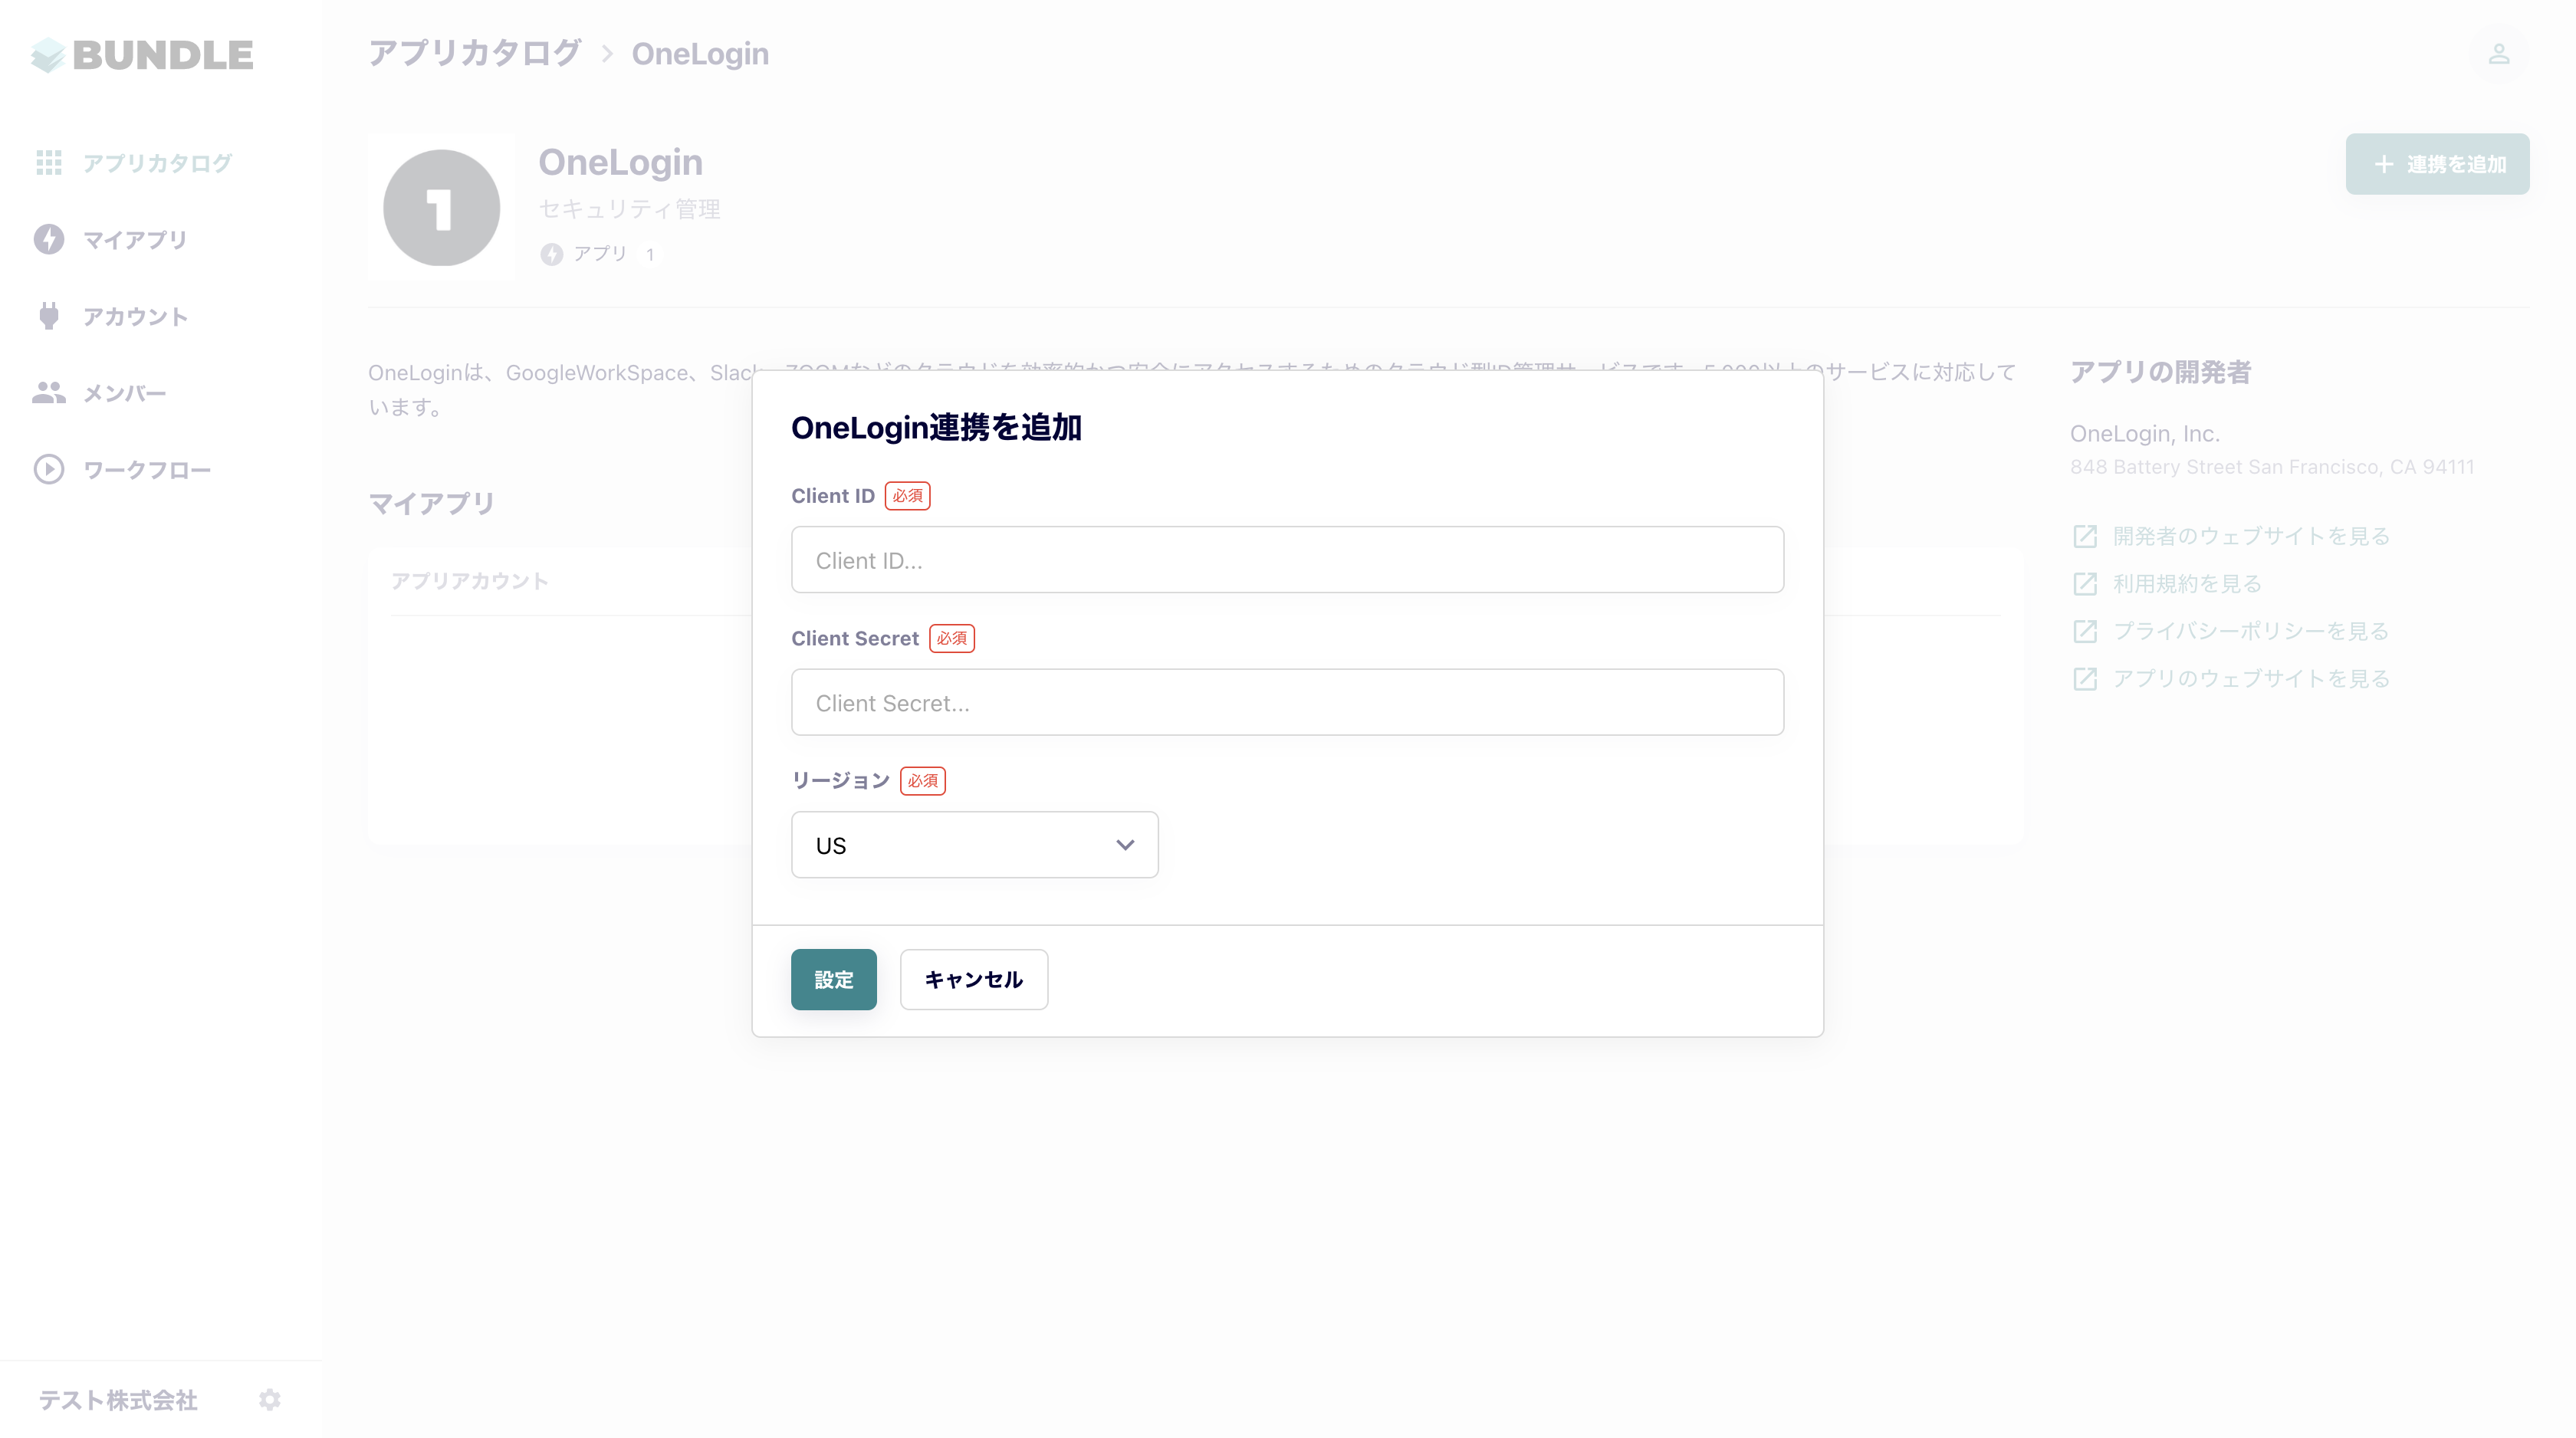Open アプリのウェブサイトを見る link
The width and height of the screenshot is (2576, 1438).
click(2251, 678)
